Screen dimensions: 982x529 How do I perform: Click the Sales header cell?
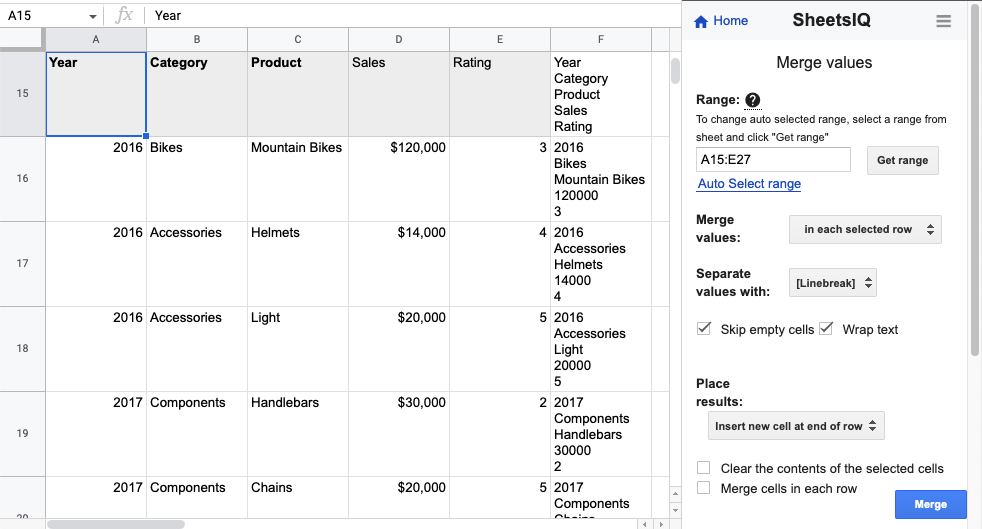pyautogui.click(x=399, y=94)
